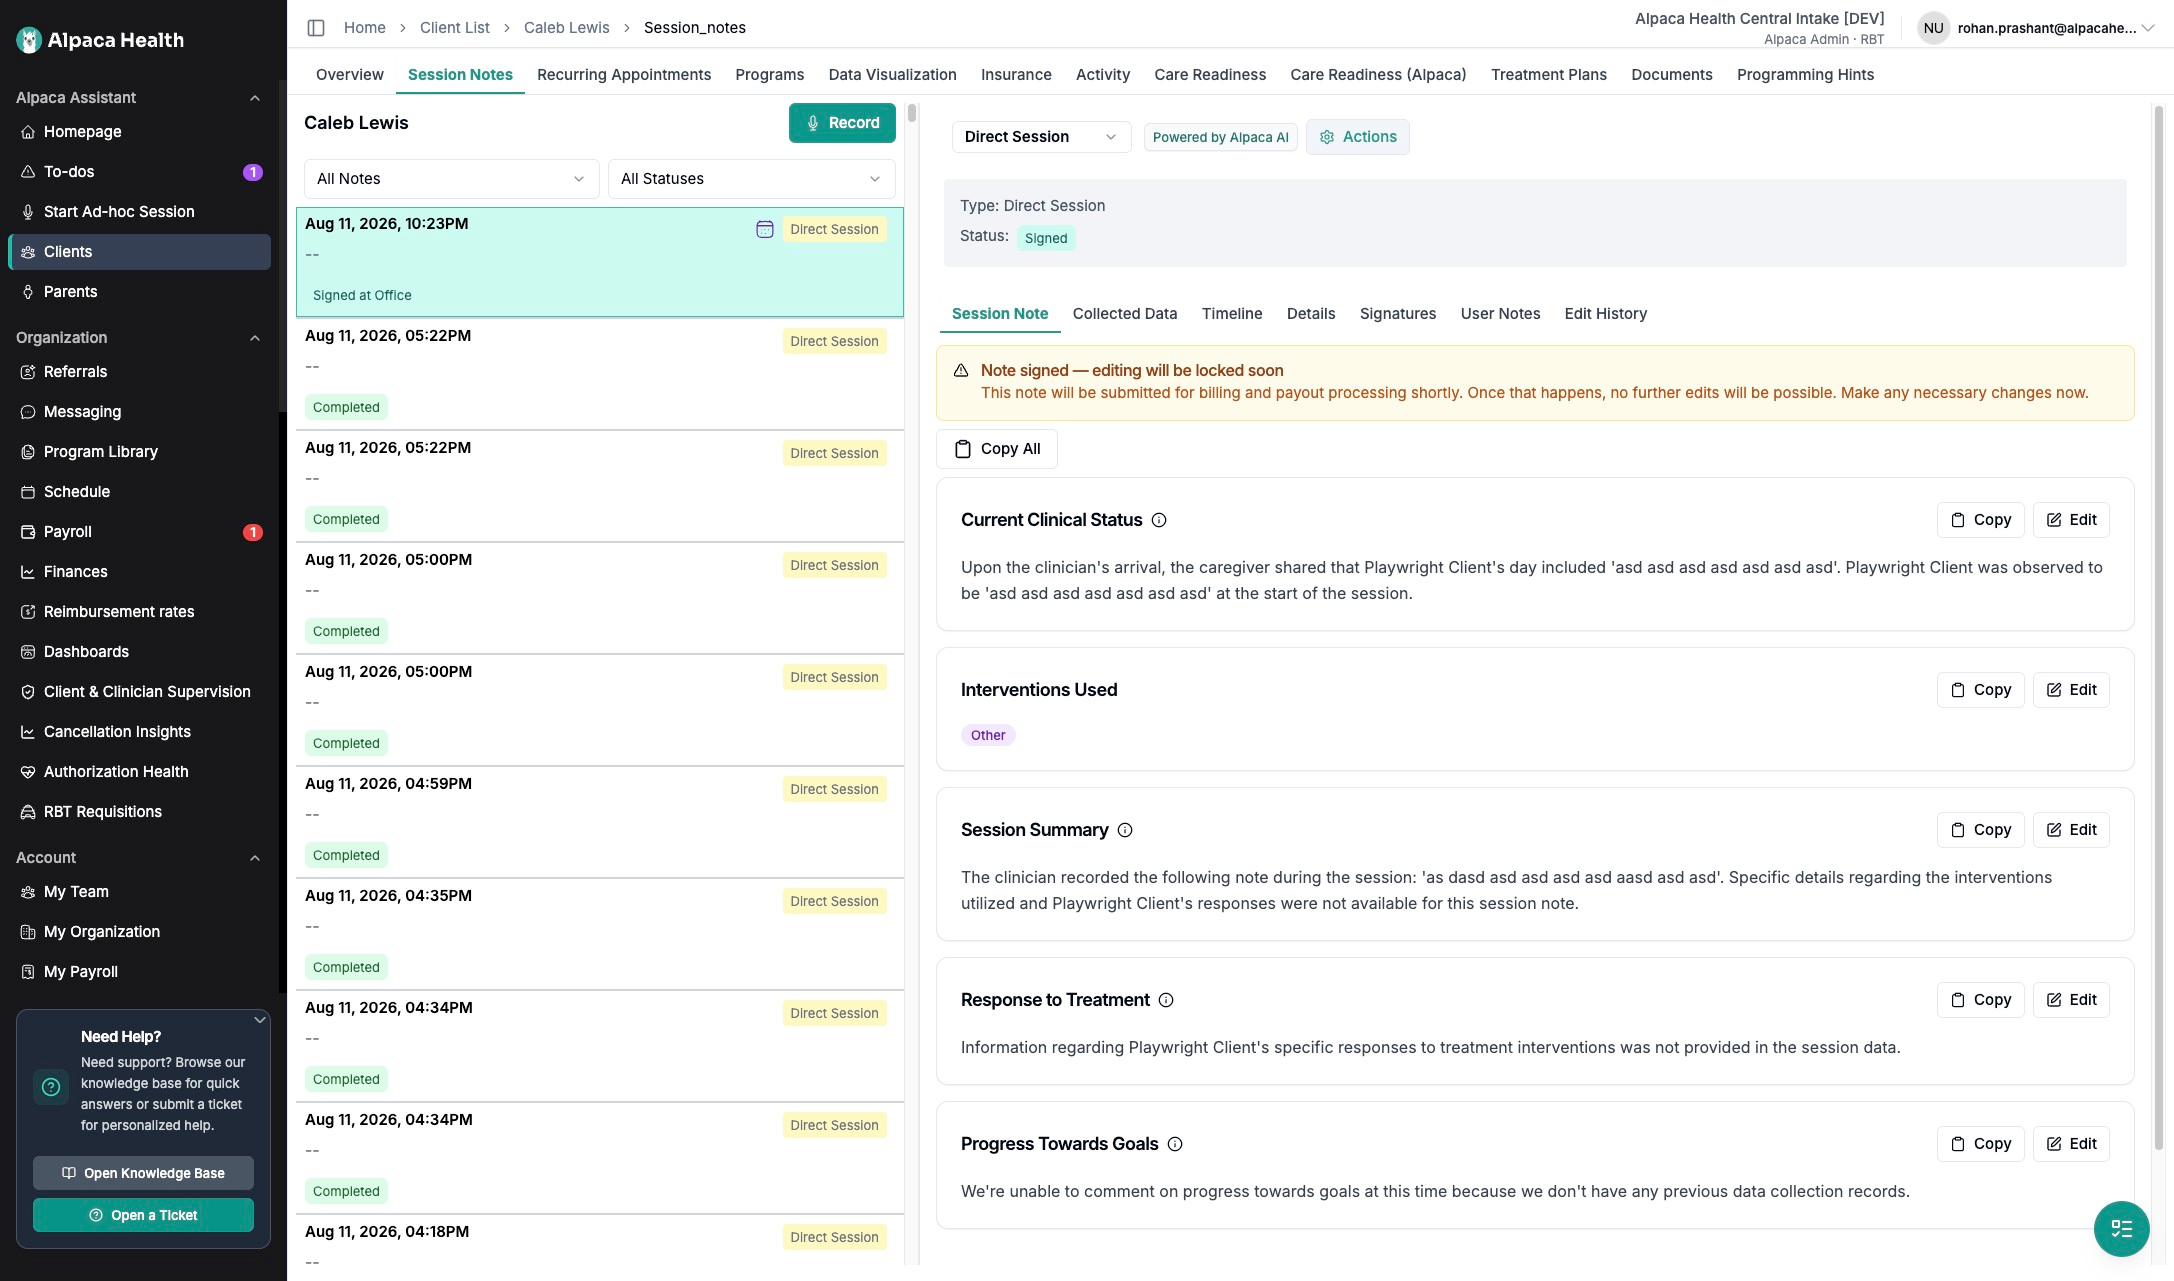The width and height of the screenshot is (2174, 1281).
Task: Open the floating checklist button
Action: click(2121, 1228)
